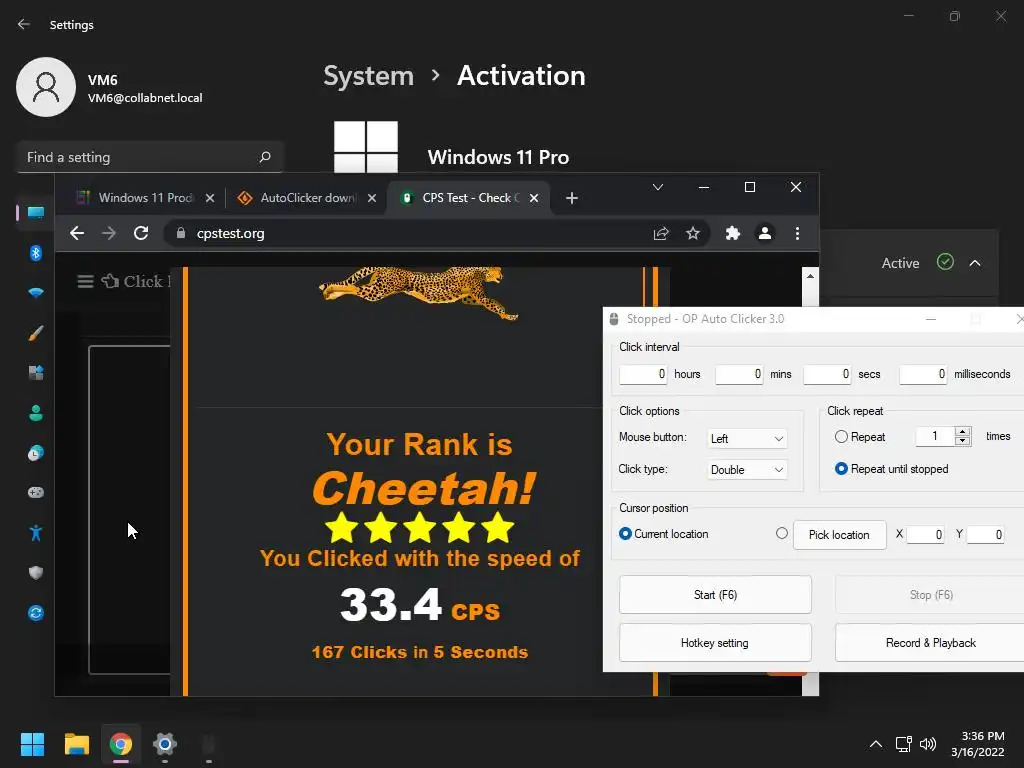This screenshot has height=768, width=1024.
Task: Open Time & language clock icon in sidebar
Action: point(35,453)
